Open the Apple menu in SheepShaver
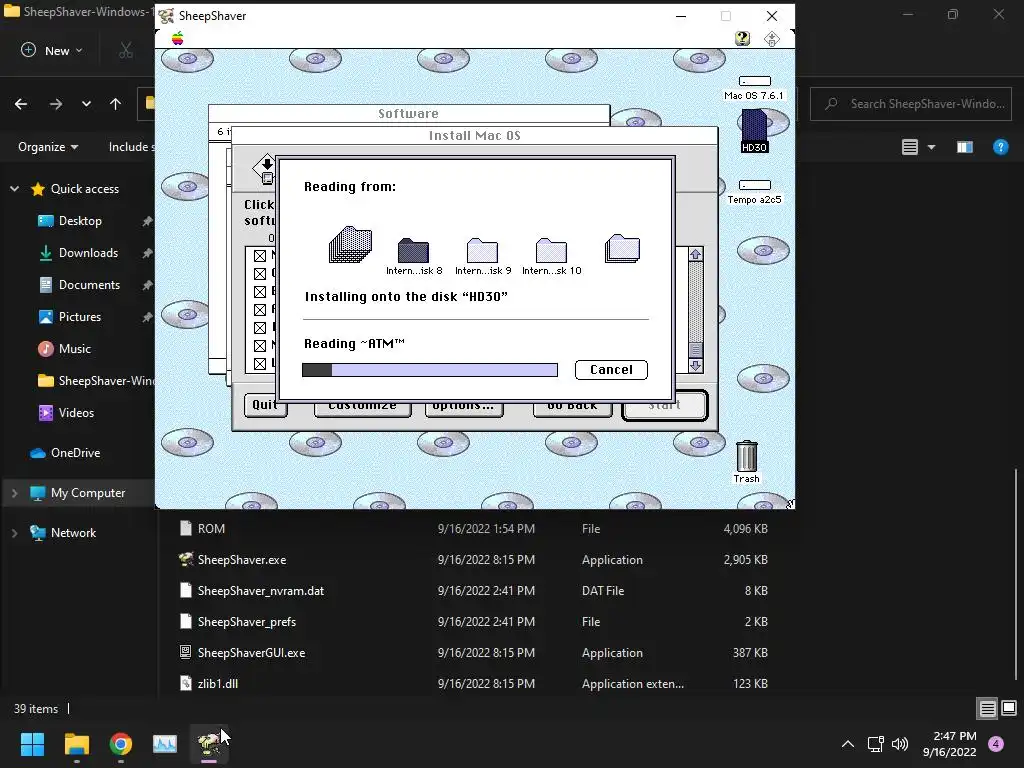This screenshot has width=1024, height=768. [x=178, y=39]
